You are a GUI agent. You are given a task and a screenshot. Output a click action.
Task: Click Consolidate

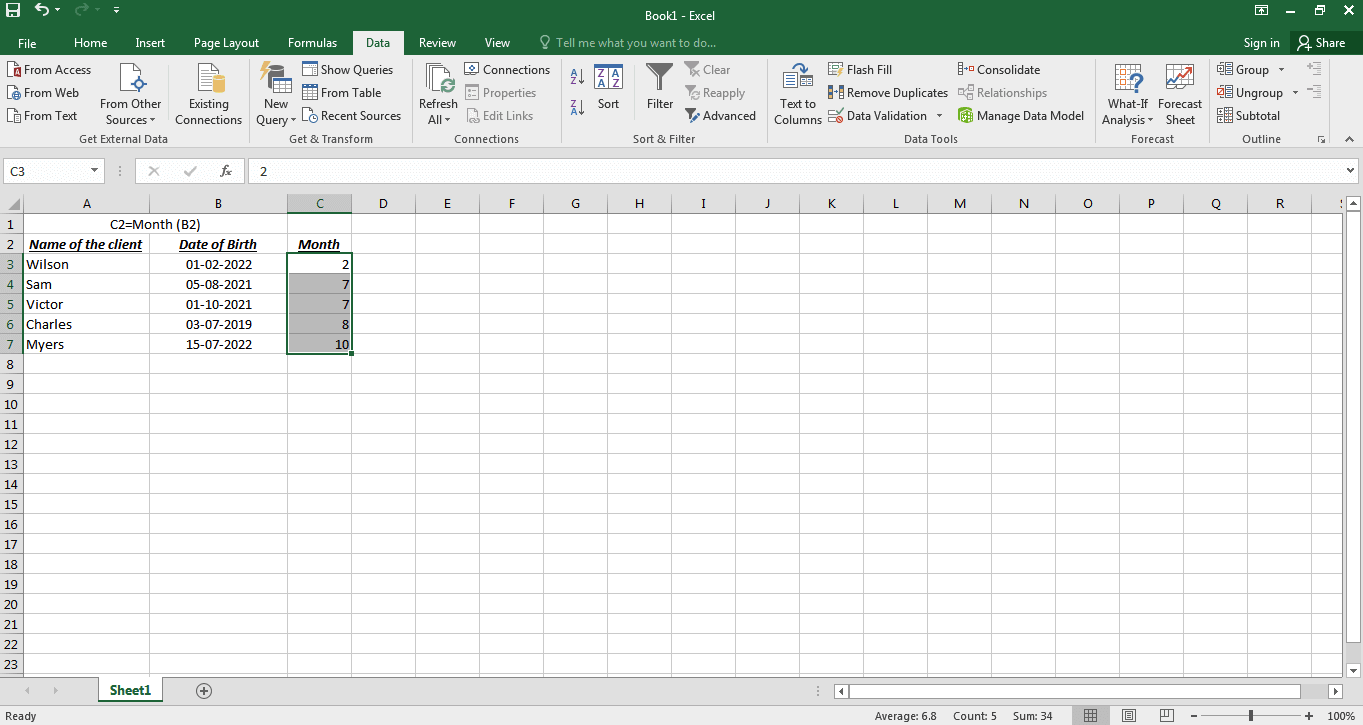(999, 70)
